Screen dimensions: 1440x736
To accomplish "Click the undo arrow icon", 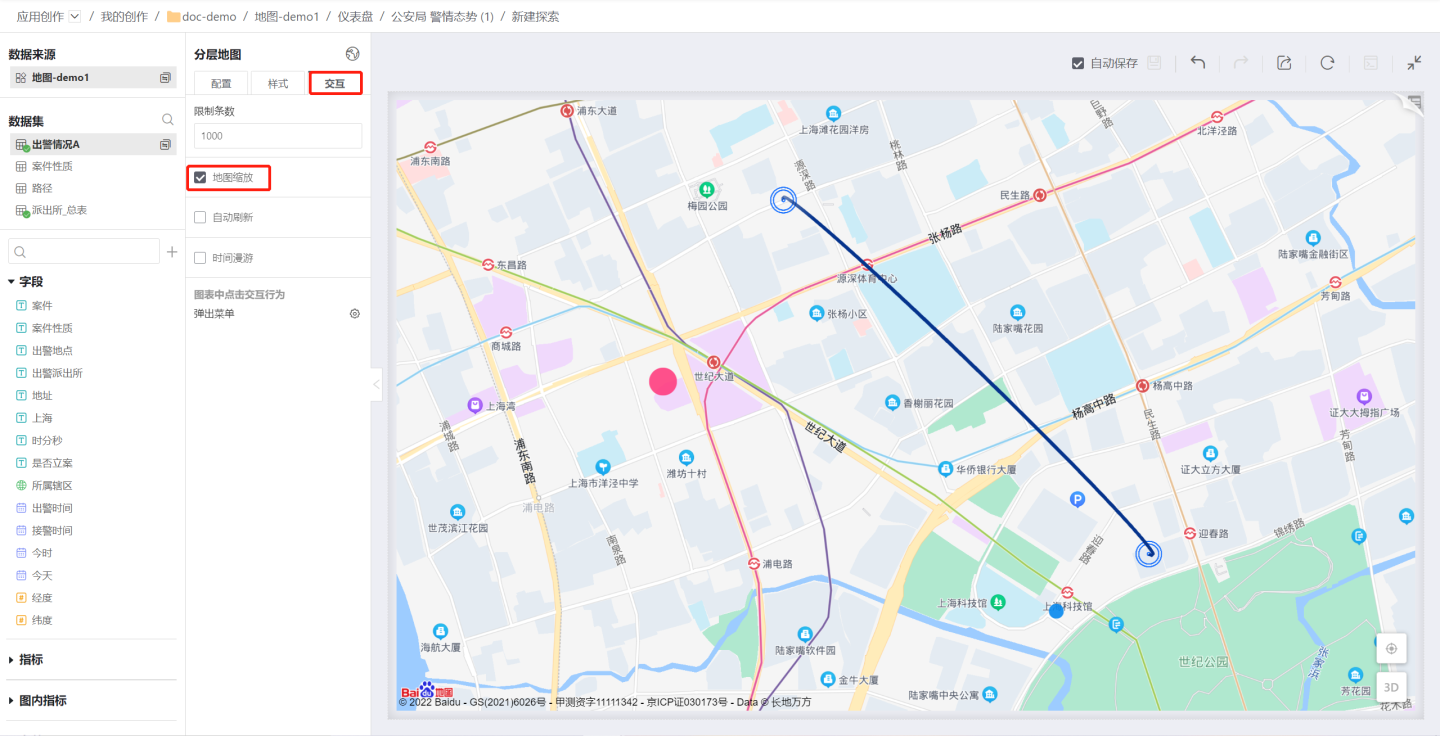I will pos(1197,62).
